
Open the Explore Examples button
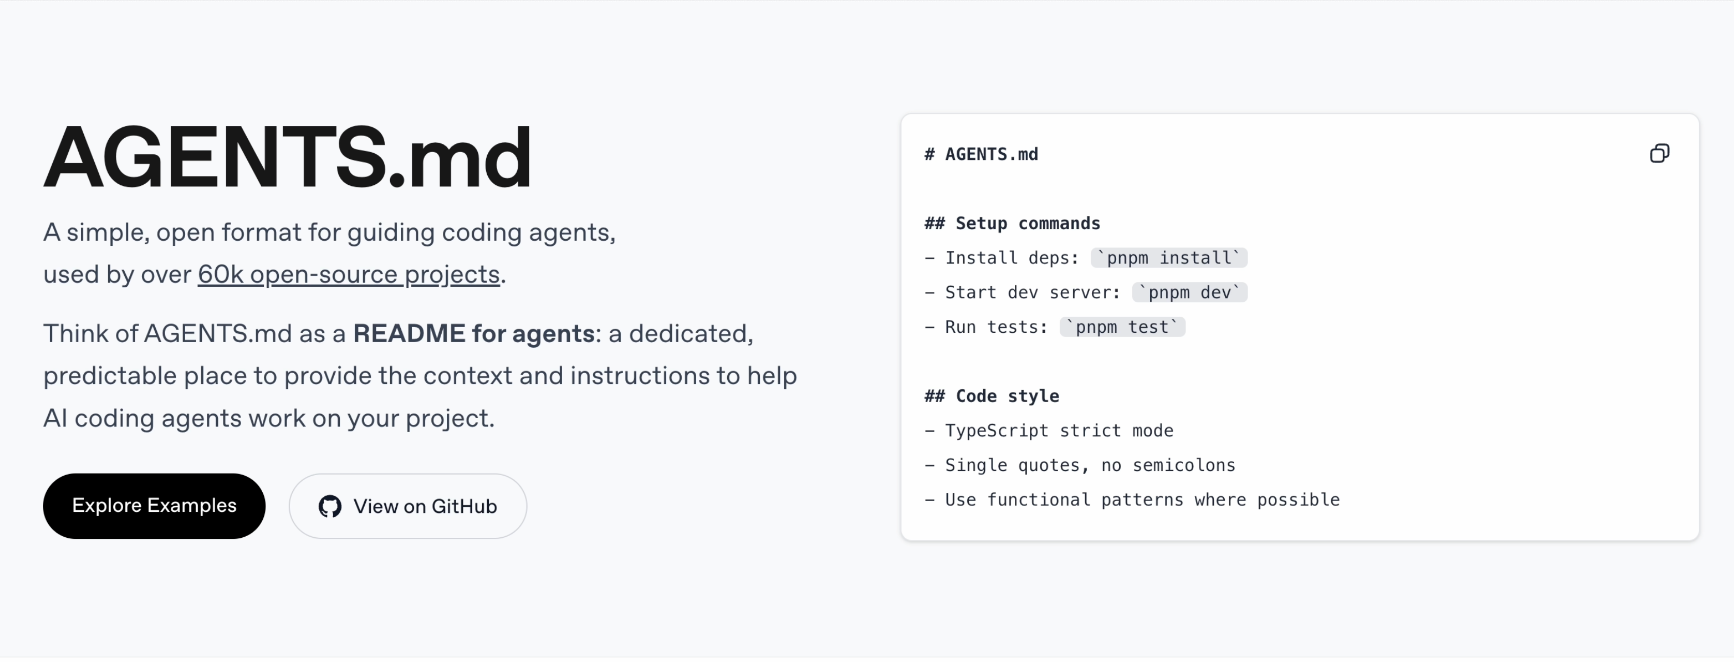[x=154, y=506]
